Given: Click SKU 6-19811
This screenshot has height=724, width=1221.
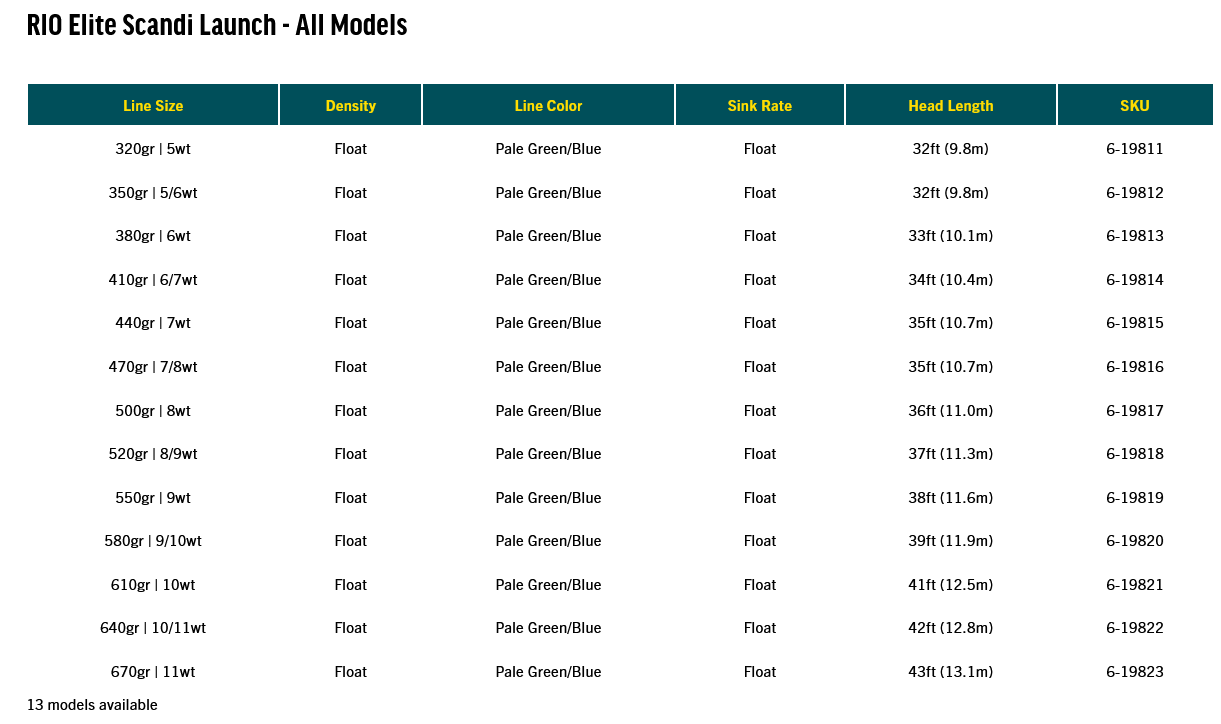Looking at the screenshot, I should (1135, 149).
